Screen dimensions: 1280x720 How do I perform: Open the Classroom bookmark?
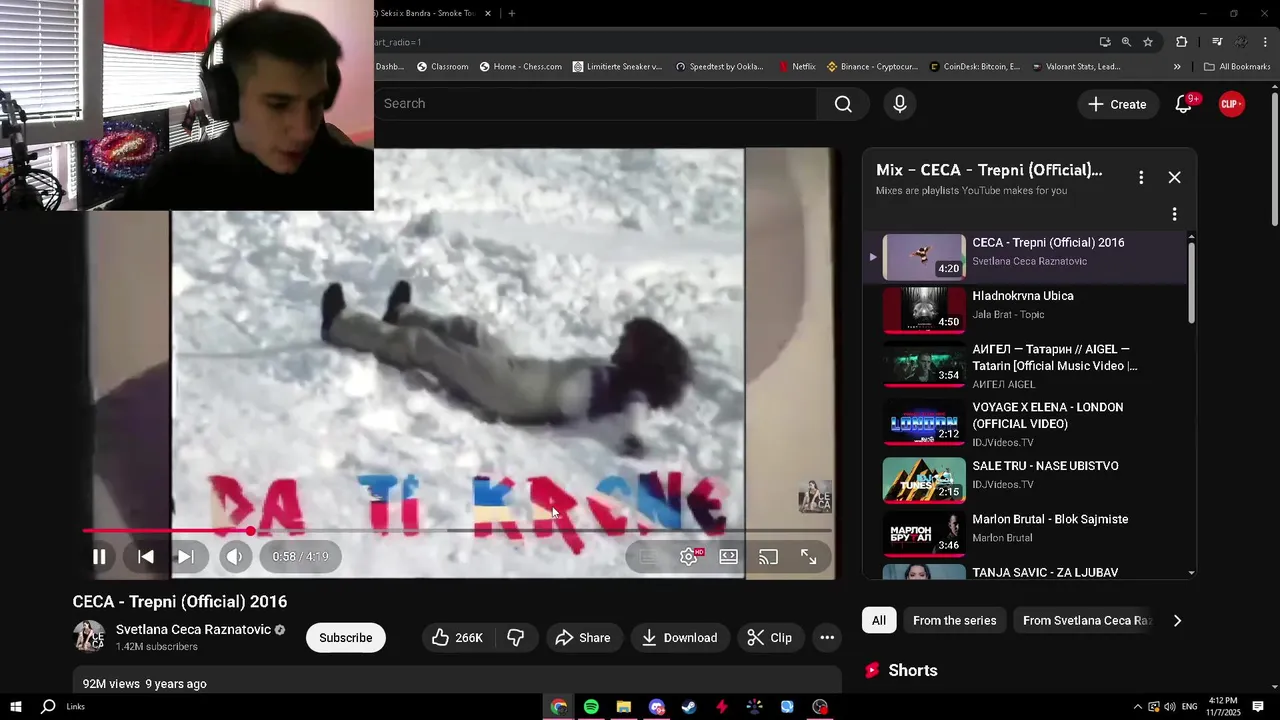pos(443,67)
